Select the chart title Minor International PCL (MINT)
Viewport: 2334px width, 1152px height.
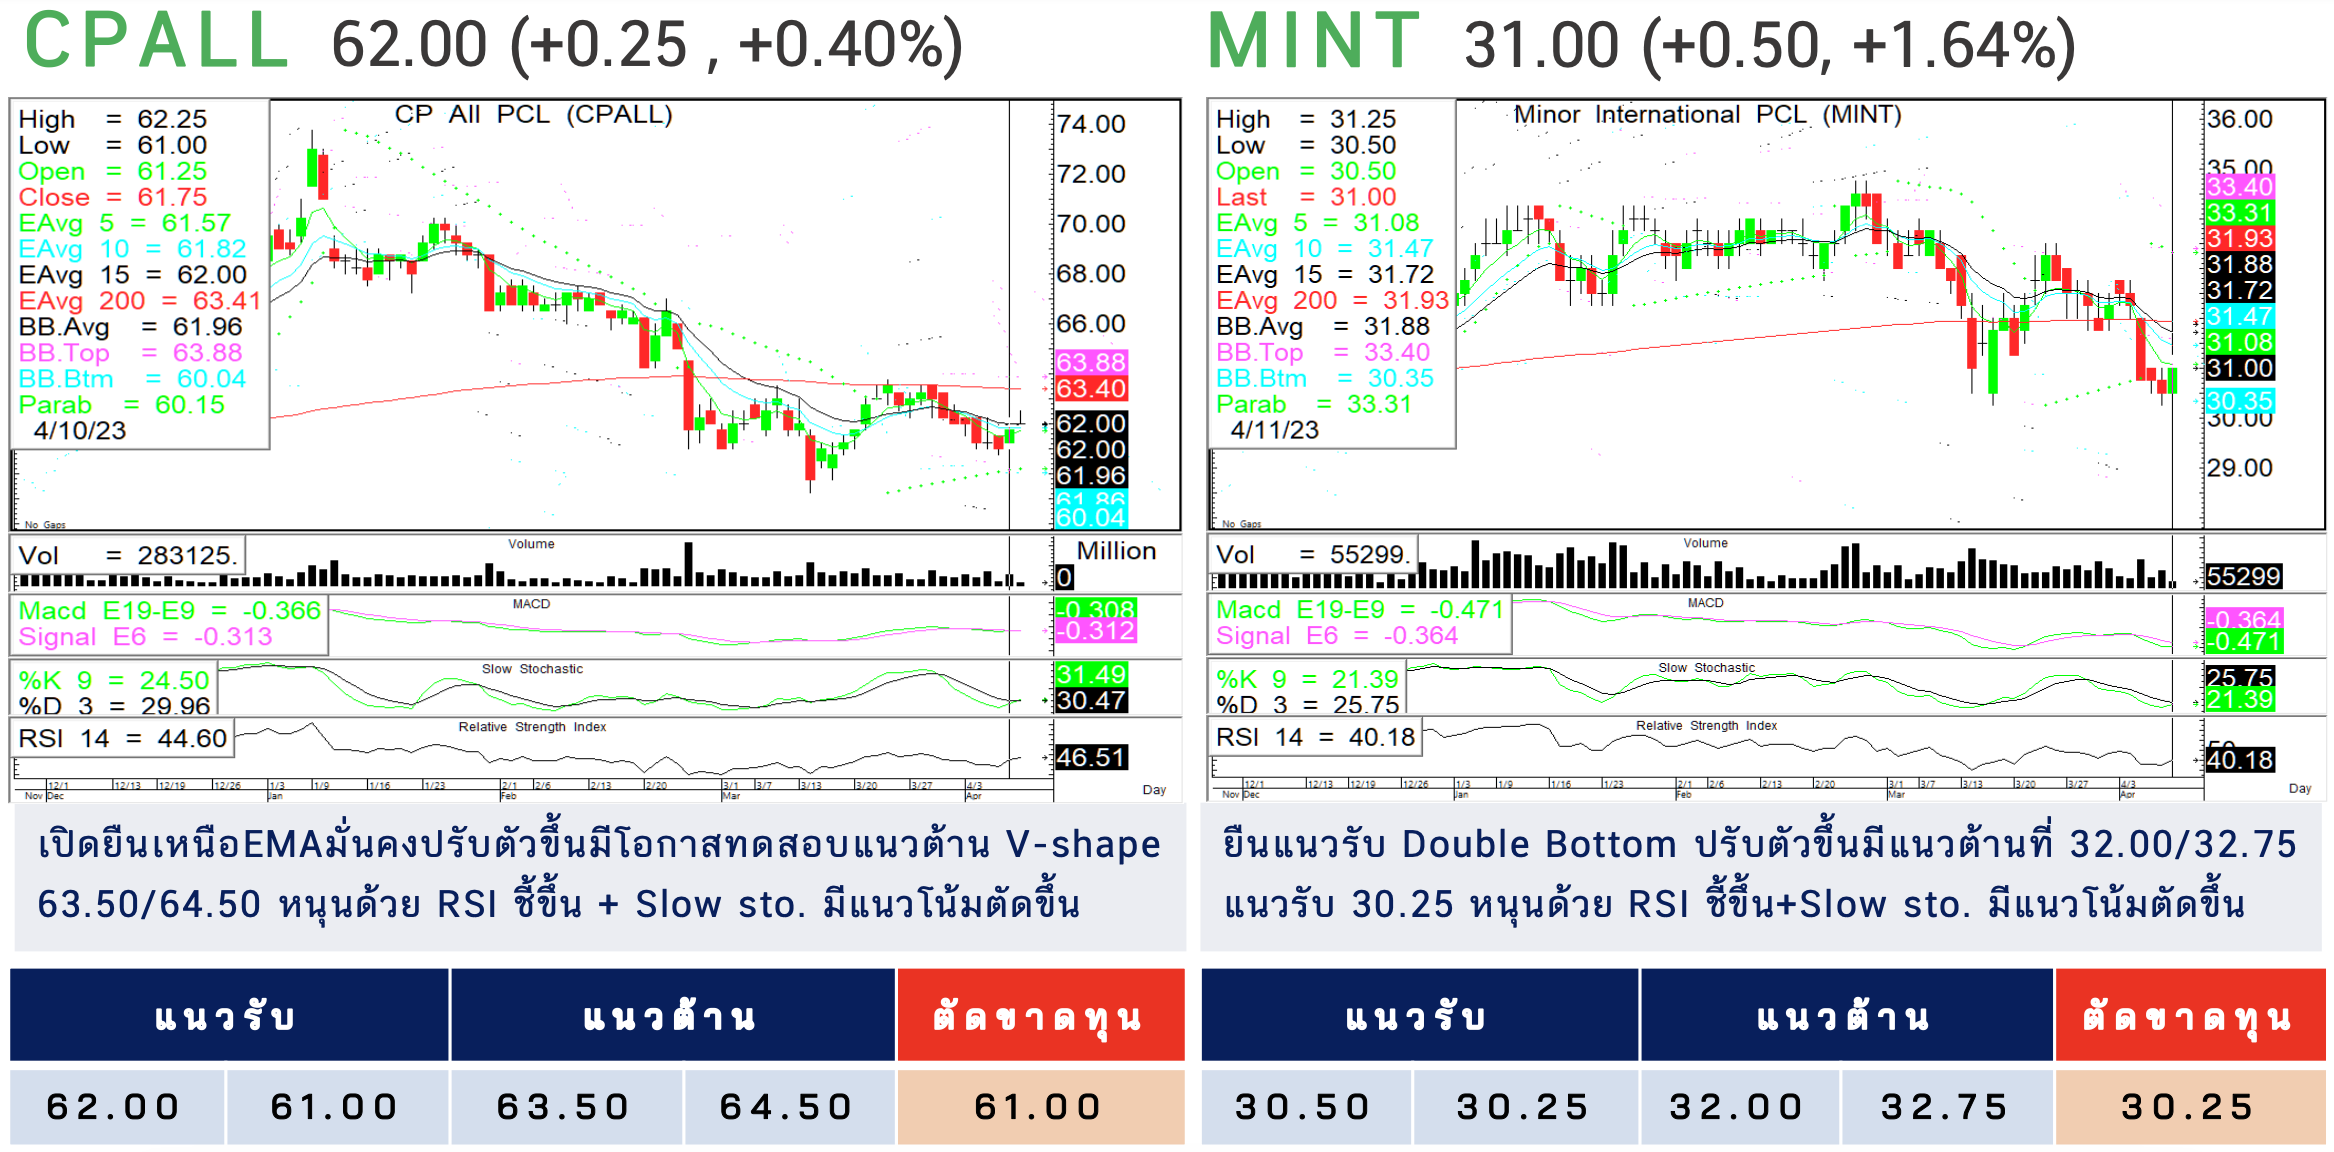pos(1707,114)
